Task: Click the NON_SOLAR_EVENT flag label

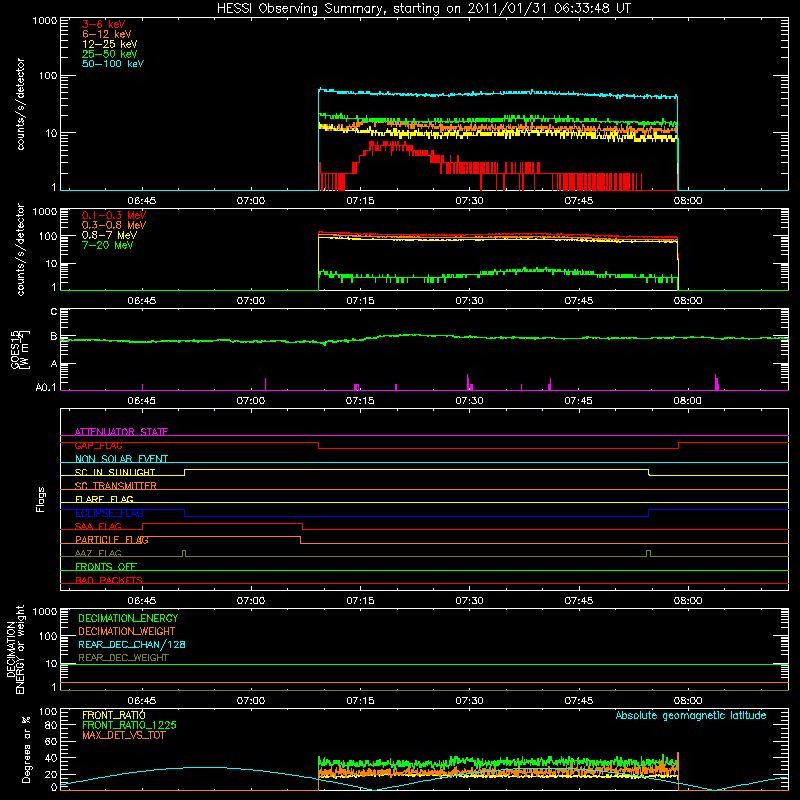Action: [121, 459]
